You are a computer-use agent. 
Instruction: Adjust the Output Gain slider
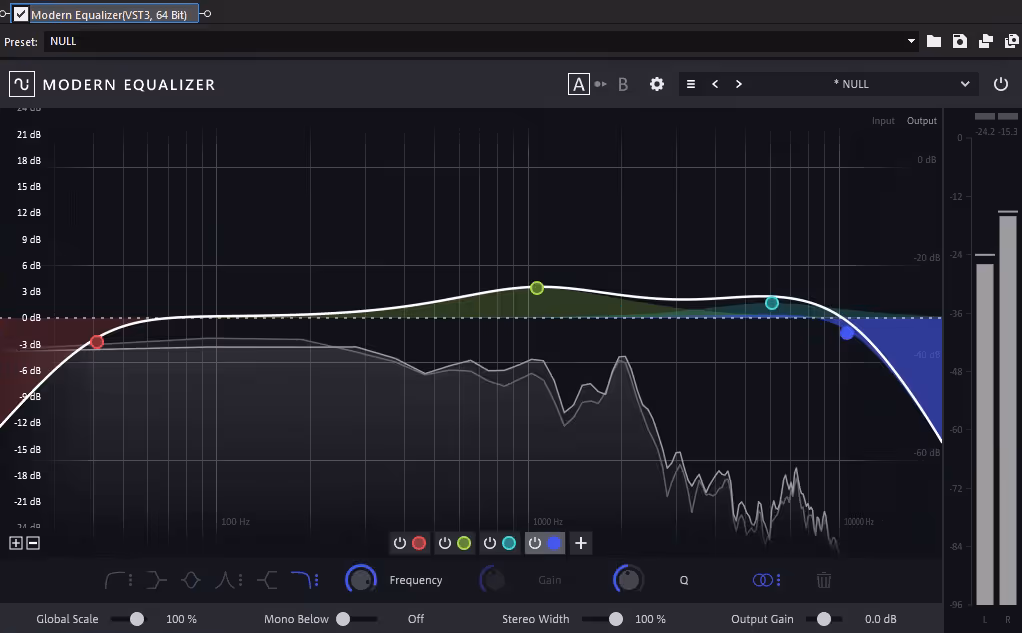coord(824,619)
